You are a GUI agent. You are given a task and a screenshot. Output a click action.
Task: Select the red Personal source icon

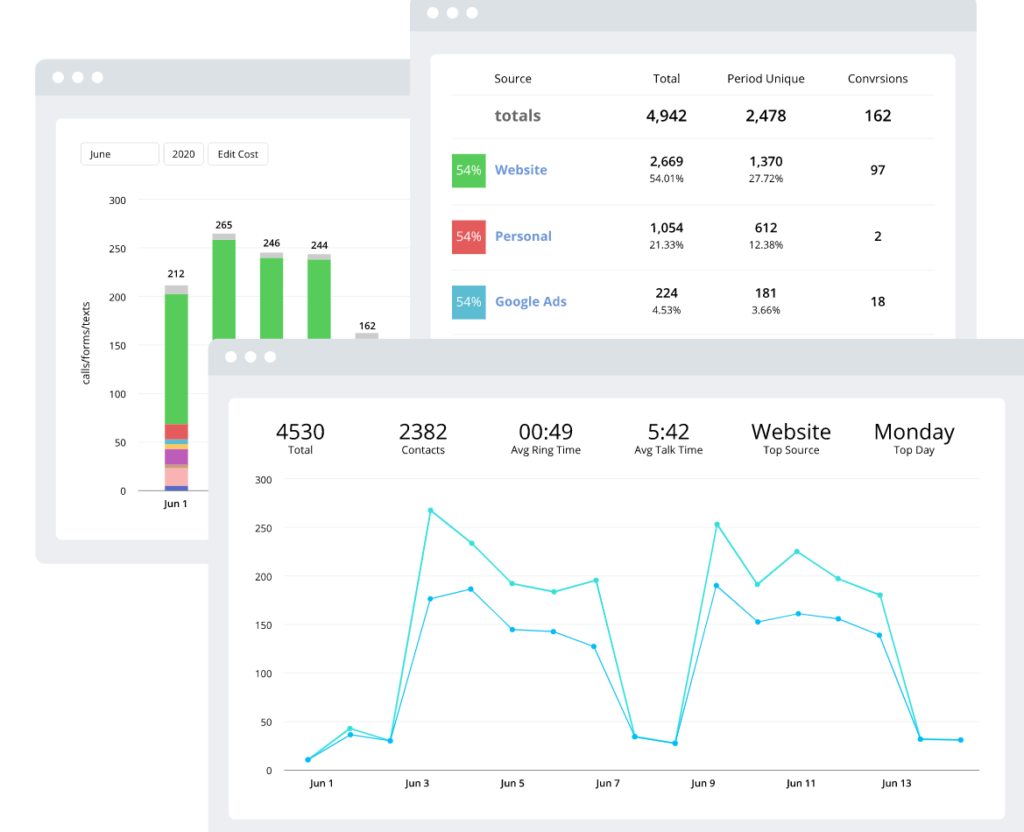click(468, 236)
